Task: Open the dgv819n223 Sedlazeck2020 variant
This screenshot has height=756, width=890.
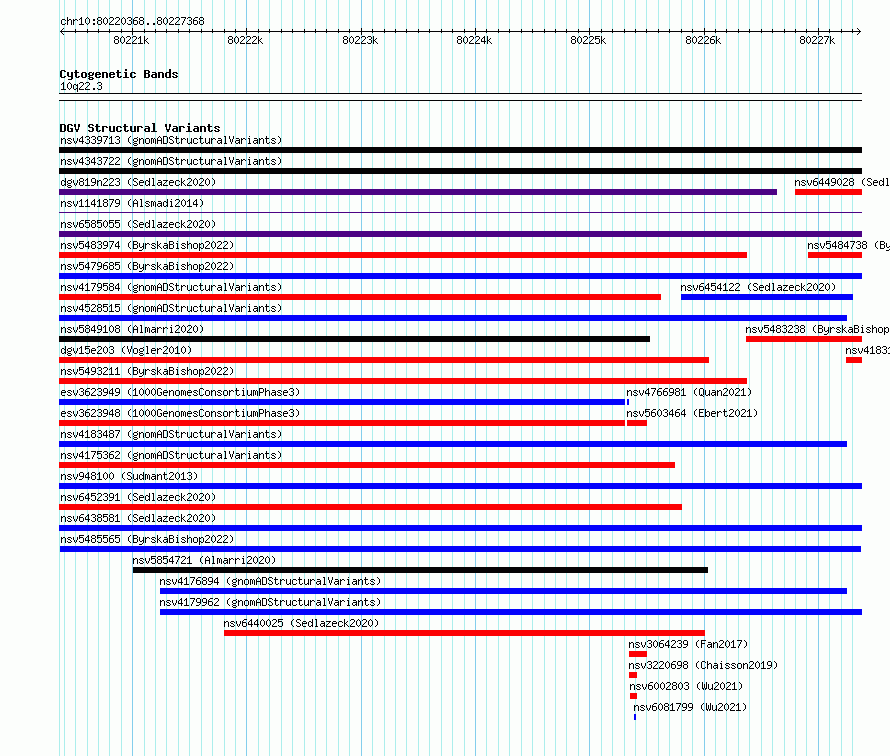Action: [138, 182]
